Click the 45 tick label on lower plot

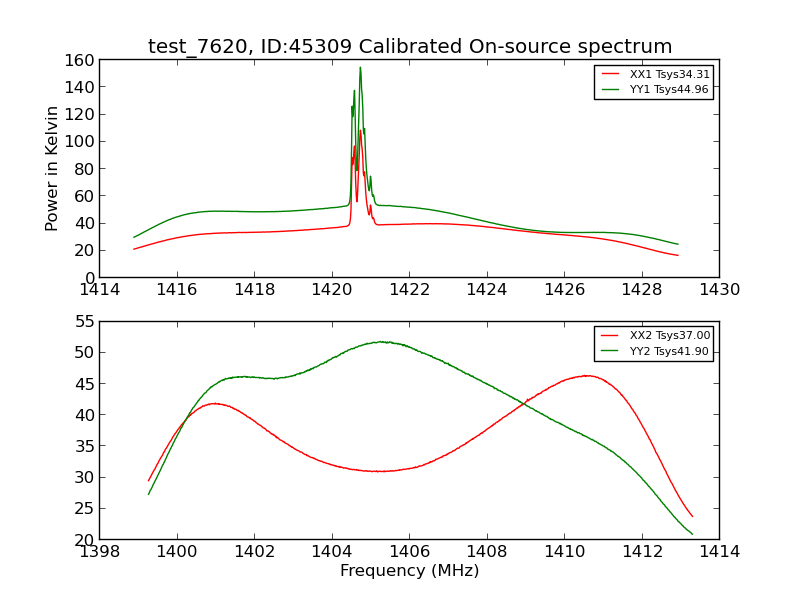tap(84, 384)
